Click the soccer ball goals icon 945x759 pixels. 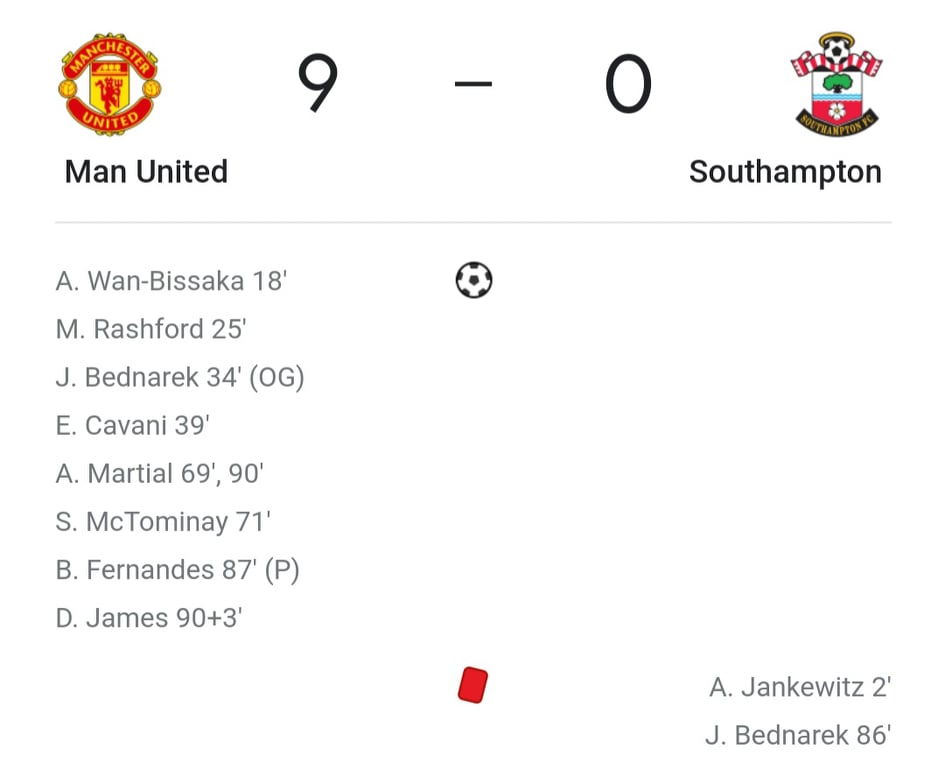tap(474, 280)
